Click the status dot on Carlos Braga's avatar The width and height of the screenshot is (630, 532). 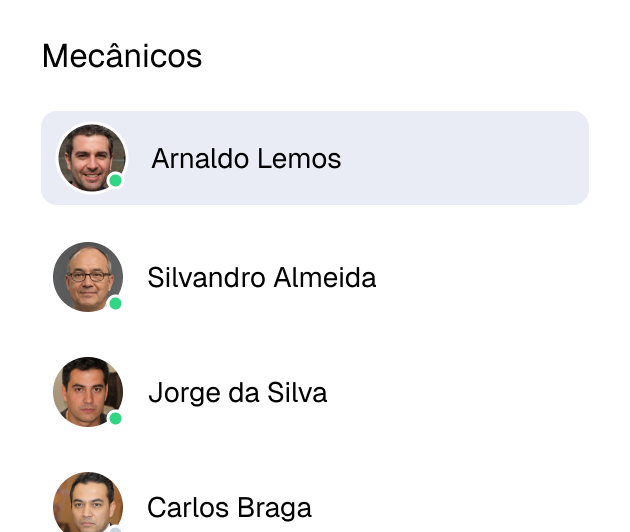(x=115, y=528)
